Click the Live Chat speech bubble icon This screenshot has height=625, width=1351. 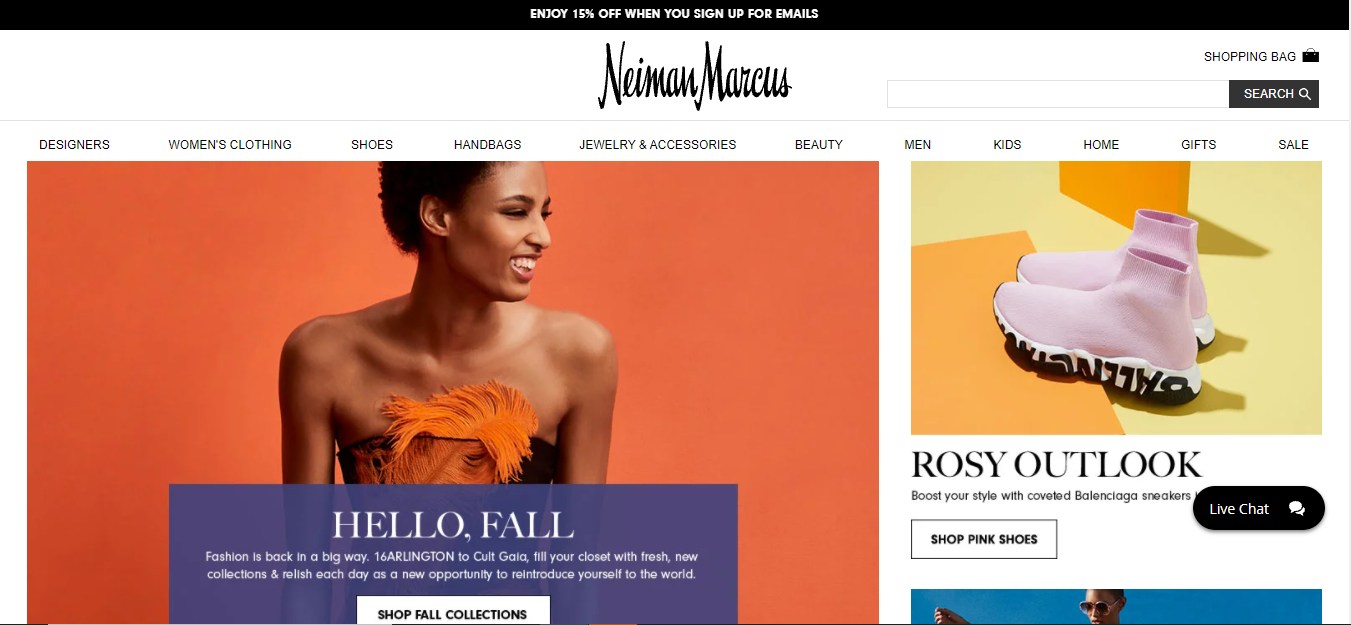point(1297,508)
